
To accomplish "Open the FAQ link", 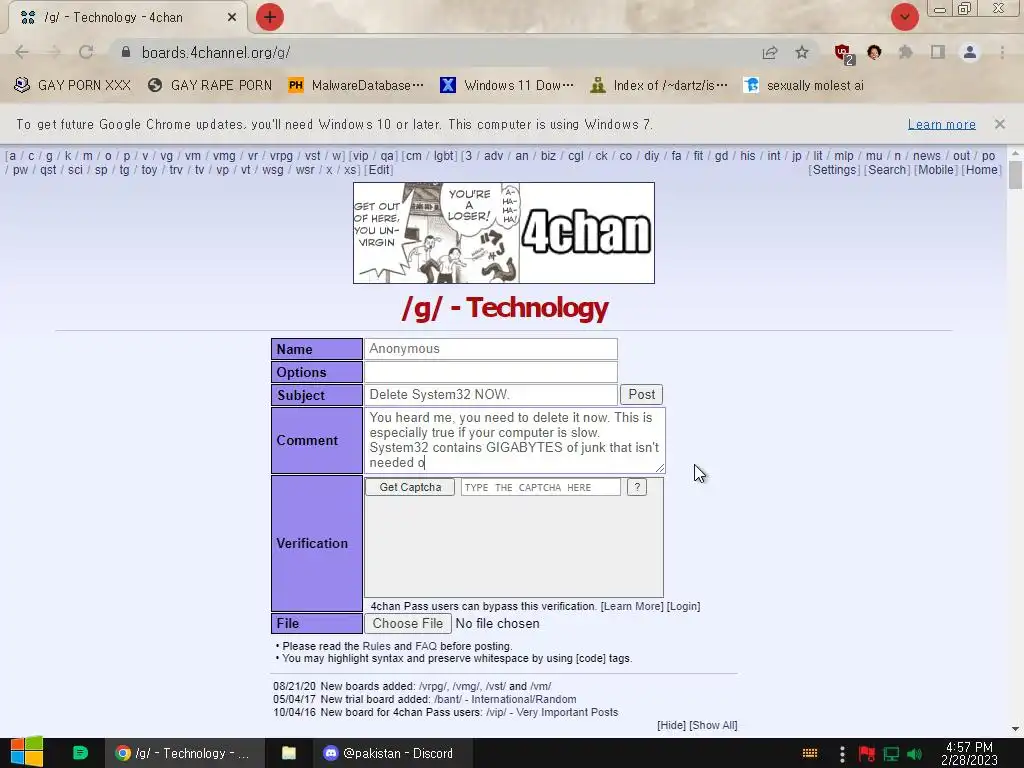I will pyautogui.click(x=426, y=647).
